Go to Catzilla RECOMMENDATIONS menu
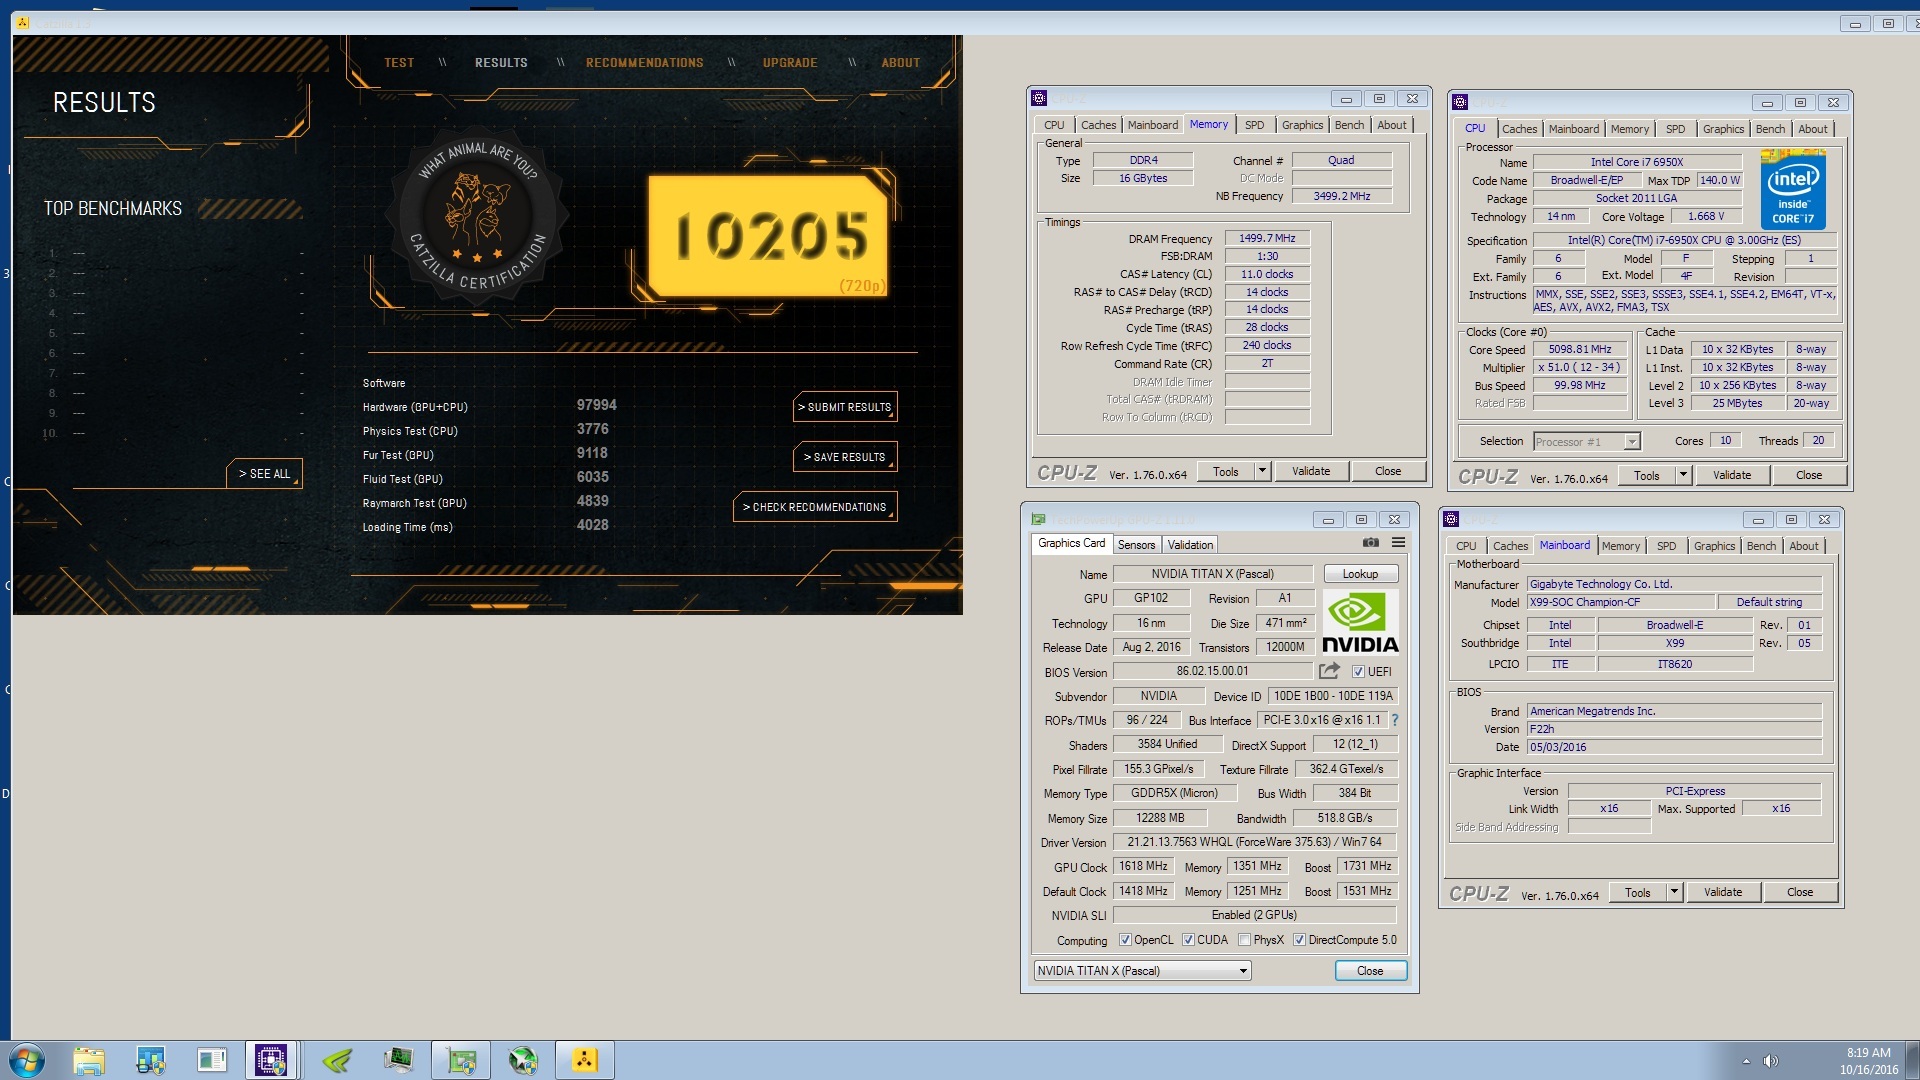The width and height of the screenshot is (1920, 1080). [645, 63]
